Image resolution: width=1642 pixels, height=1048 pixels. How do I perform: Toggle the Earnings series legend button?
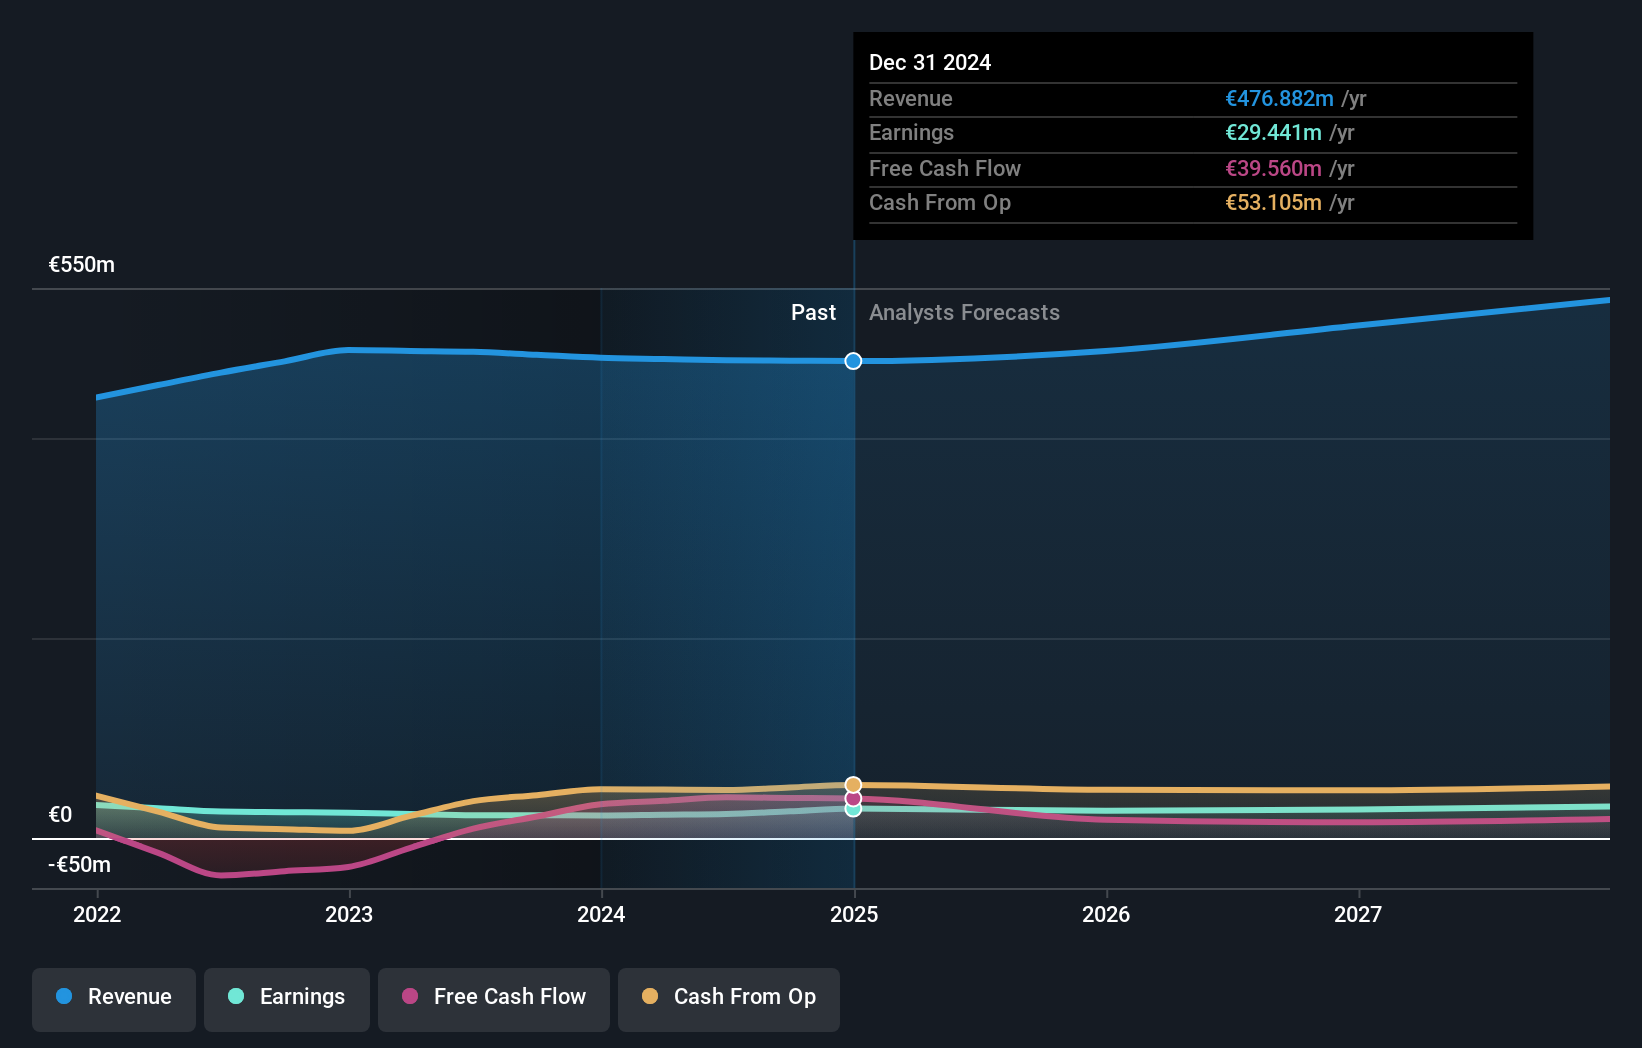[x=287, y=999]
